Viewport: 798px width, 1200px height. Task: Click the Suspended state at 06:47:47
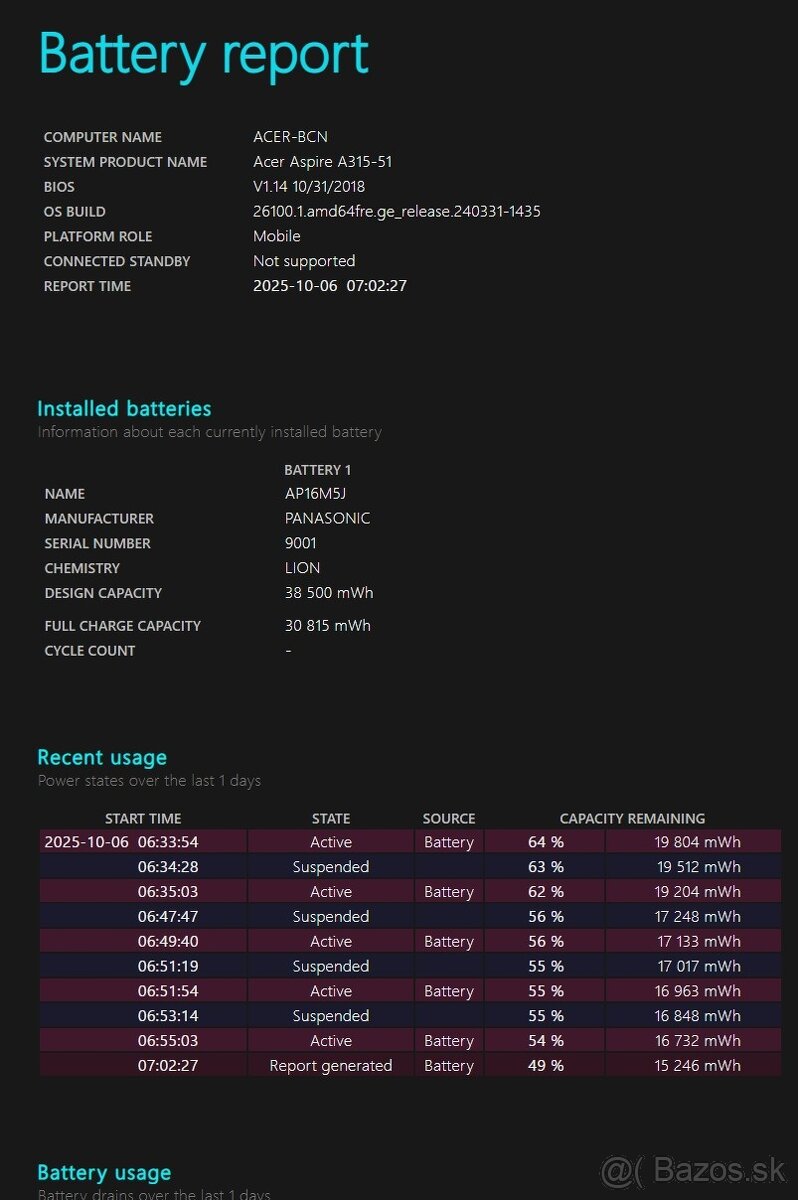pyautogui.click(x=331, y=917)
